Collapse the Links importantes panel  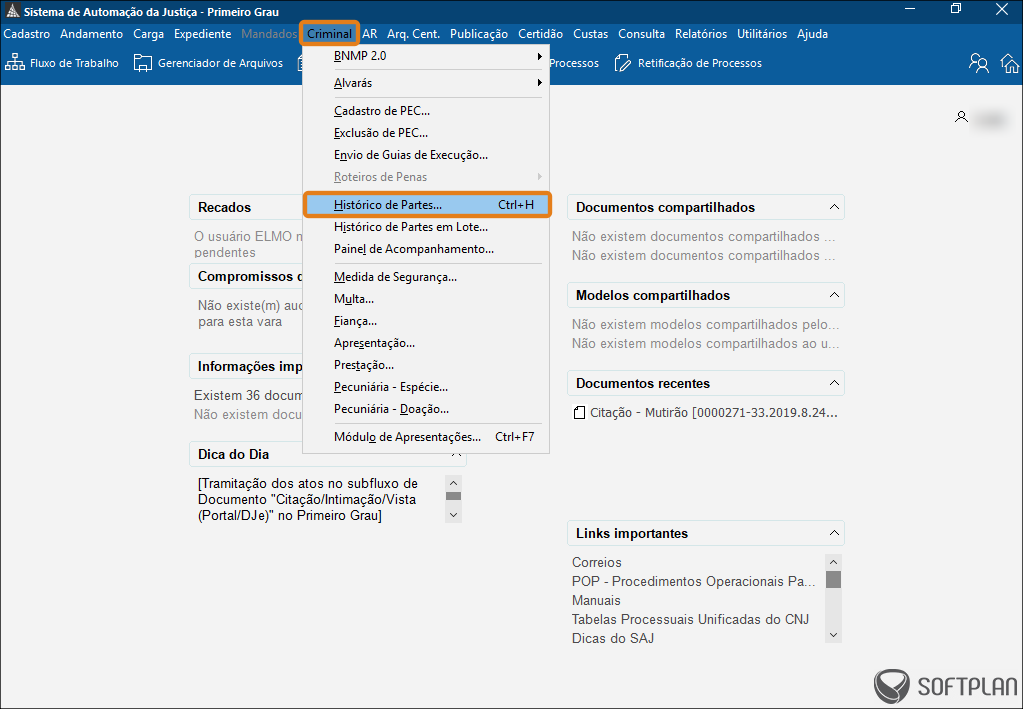pos(834,533)
